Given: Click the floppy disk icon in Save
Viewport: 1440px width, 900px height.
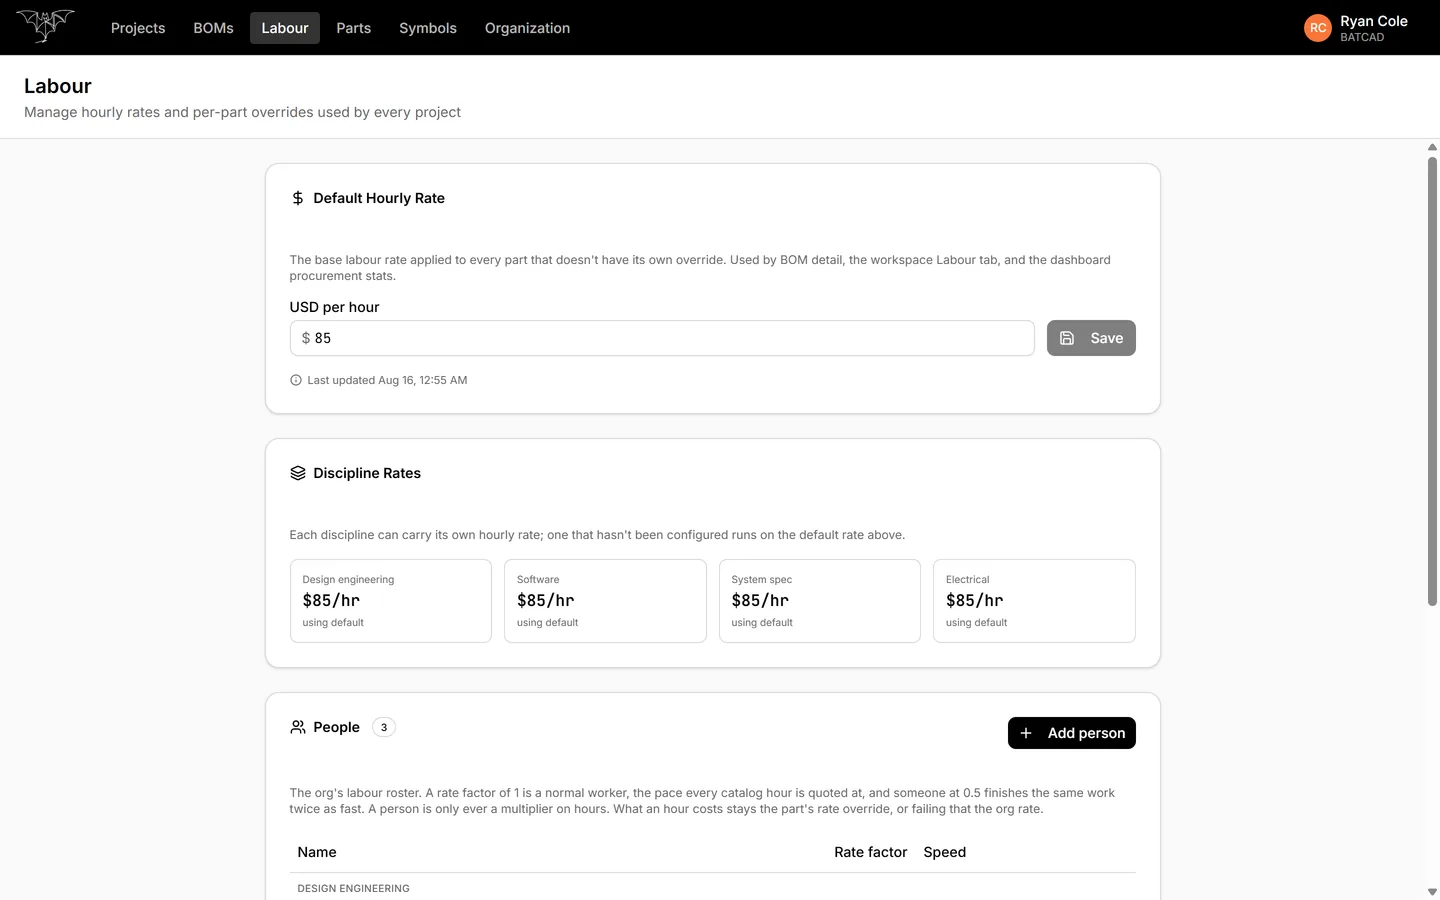Looking at the screenshot, I should coord(1067,338).
